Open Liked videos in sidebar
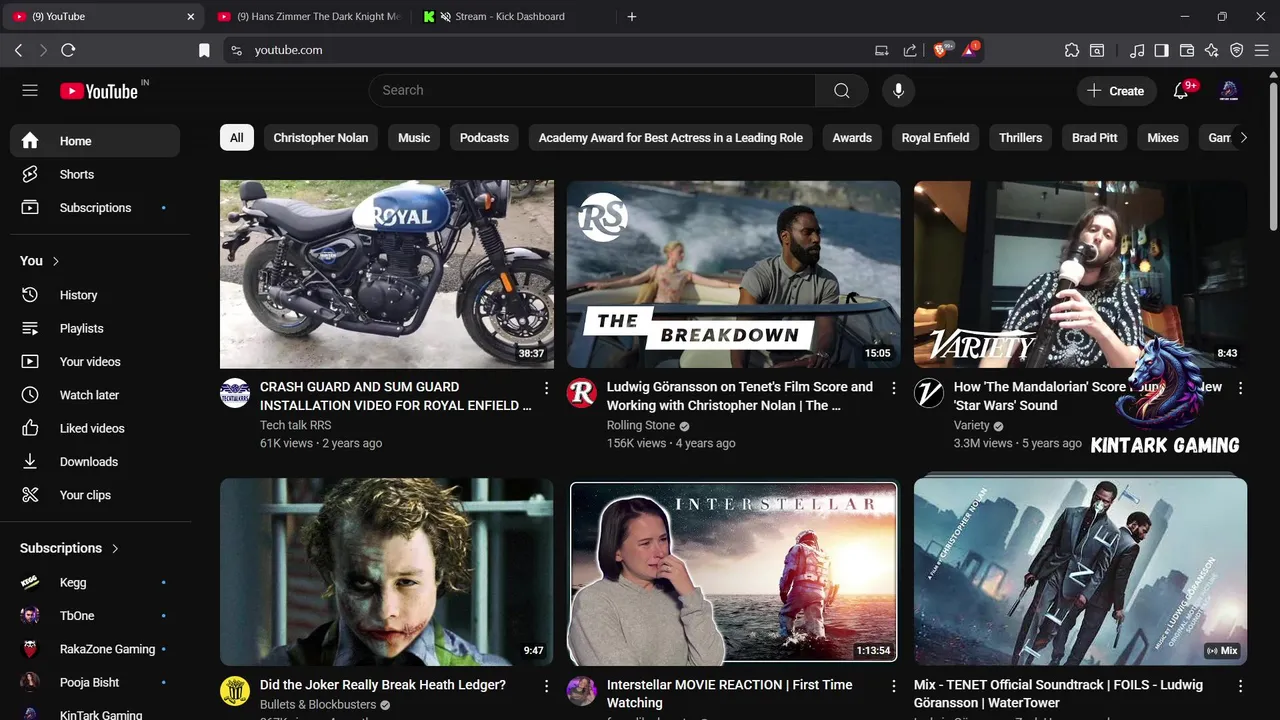Image resolution: width=1280 pixels, height=720 pixels. (x=95, y=428)
